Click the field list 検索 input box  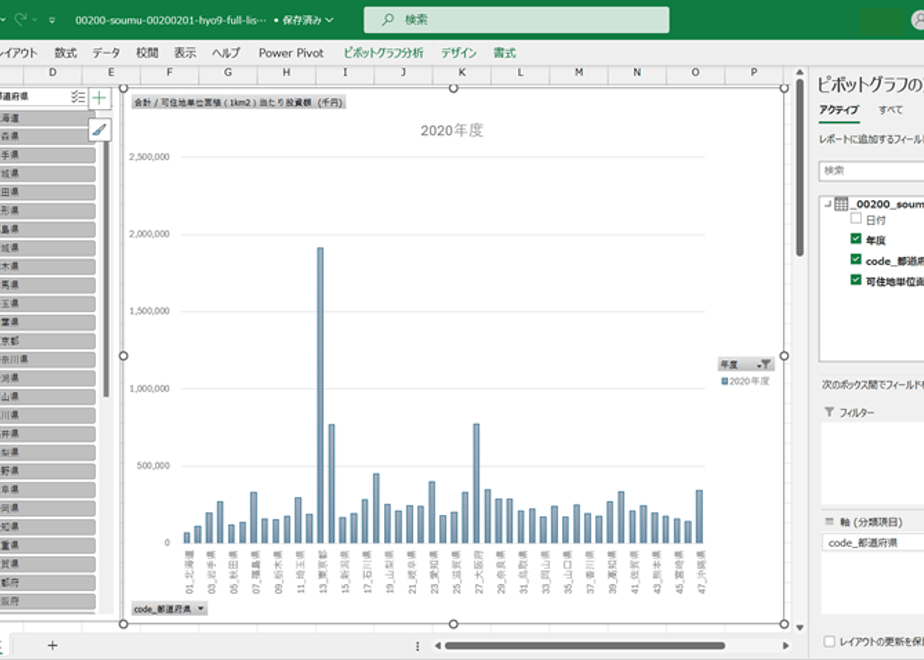coord(872,171)
